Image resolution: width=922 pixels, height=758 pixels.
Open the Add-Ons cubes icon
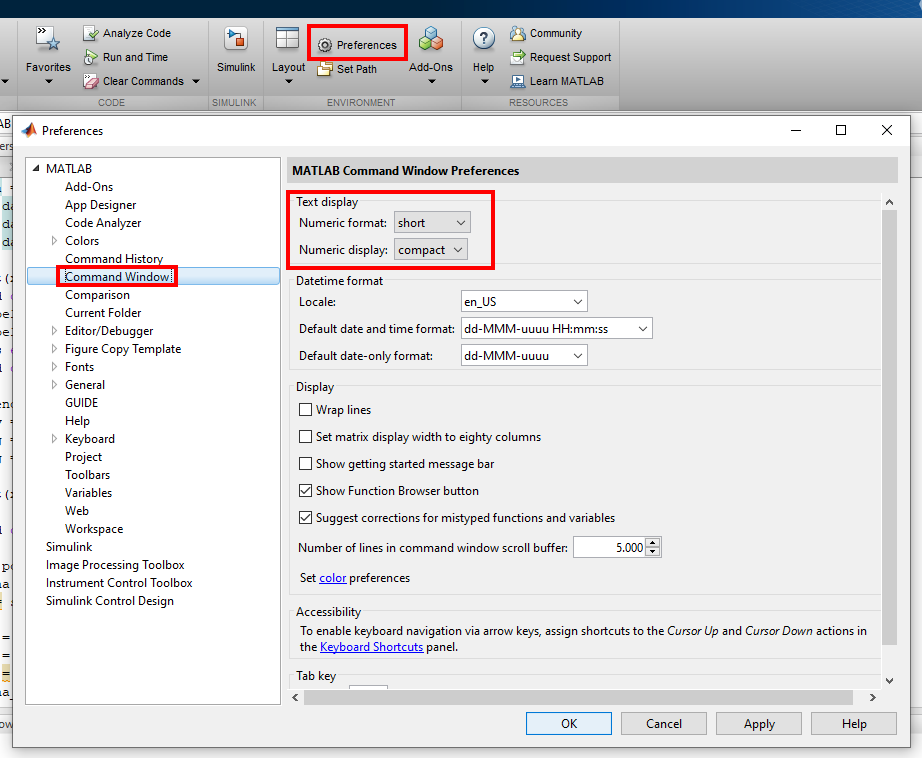431,39
